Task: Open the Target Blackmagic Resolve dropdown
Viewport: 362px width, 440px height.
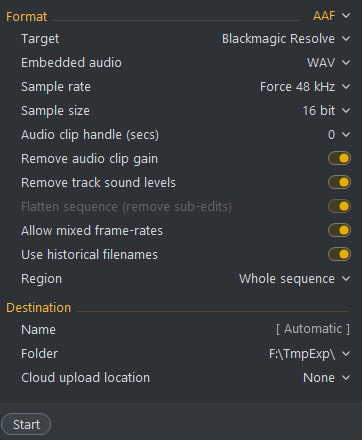Action: coord(286,39)
